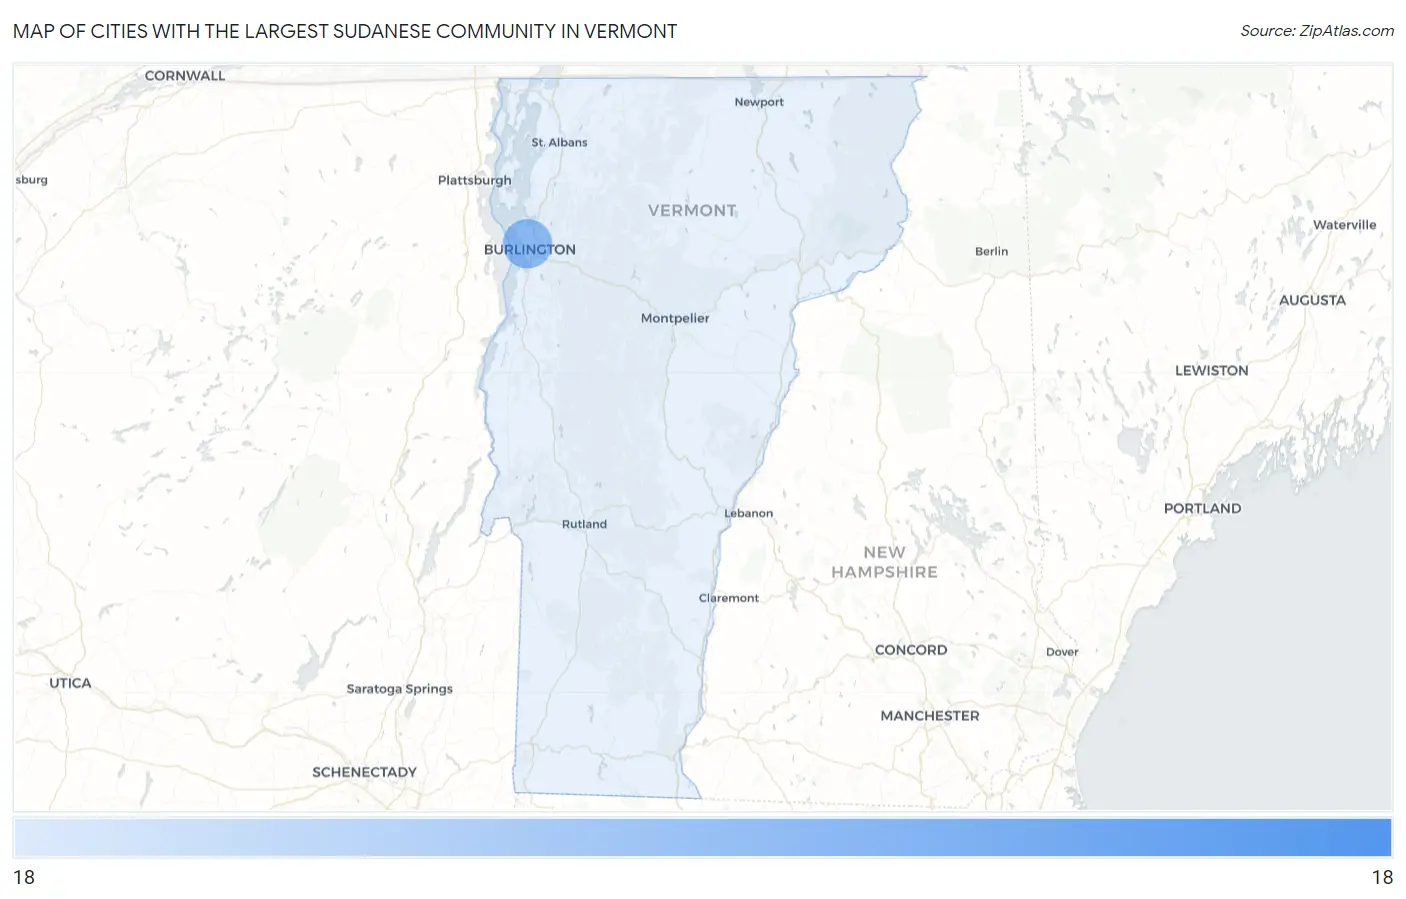
Task: Click the legend maximum value 18
Action: pos(1382,877)
